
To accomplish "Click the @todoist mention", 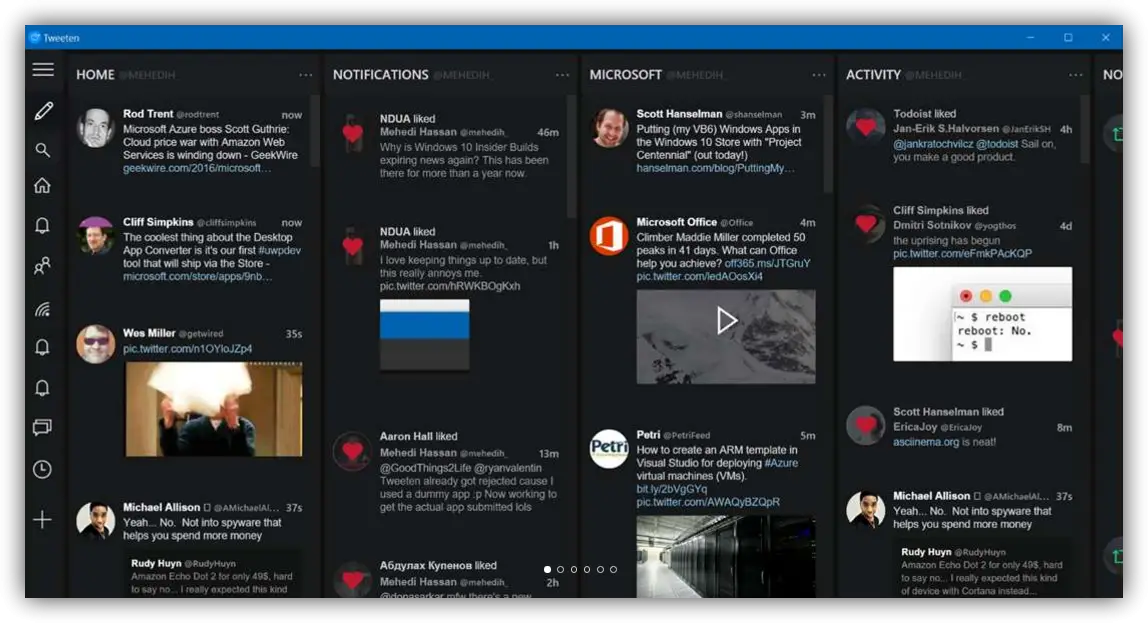I will click(996, 144).
